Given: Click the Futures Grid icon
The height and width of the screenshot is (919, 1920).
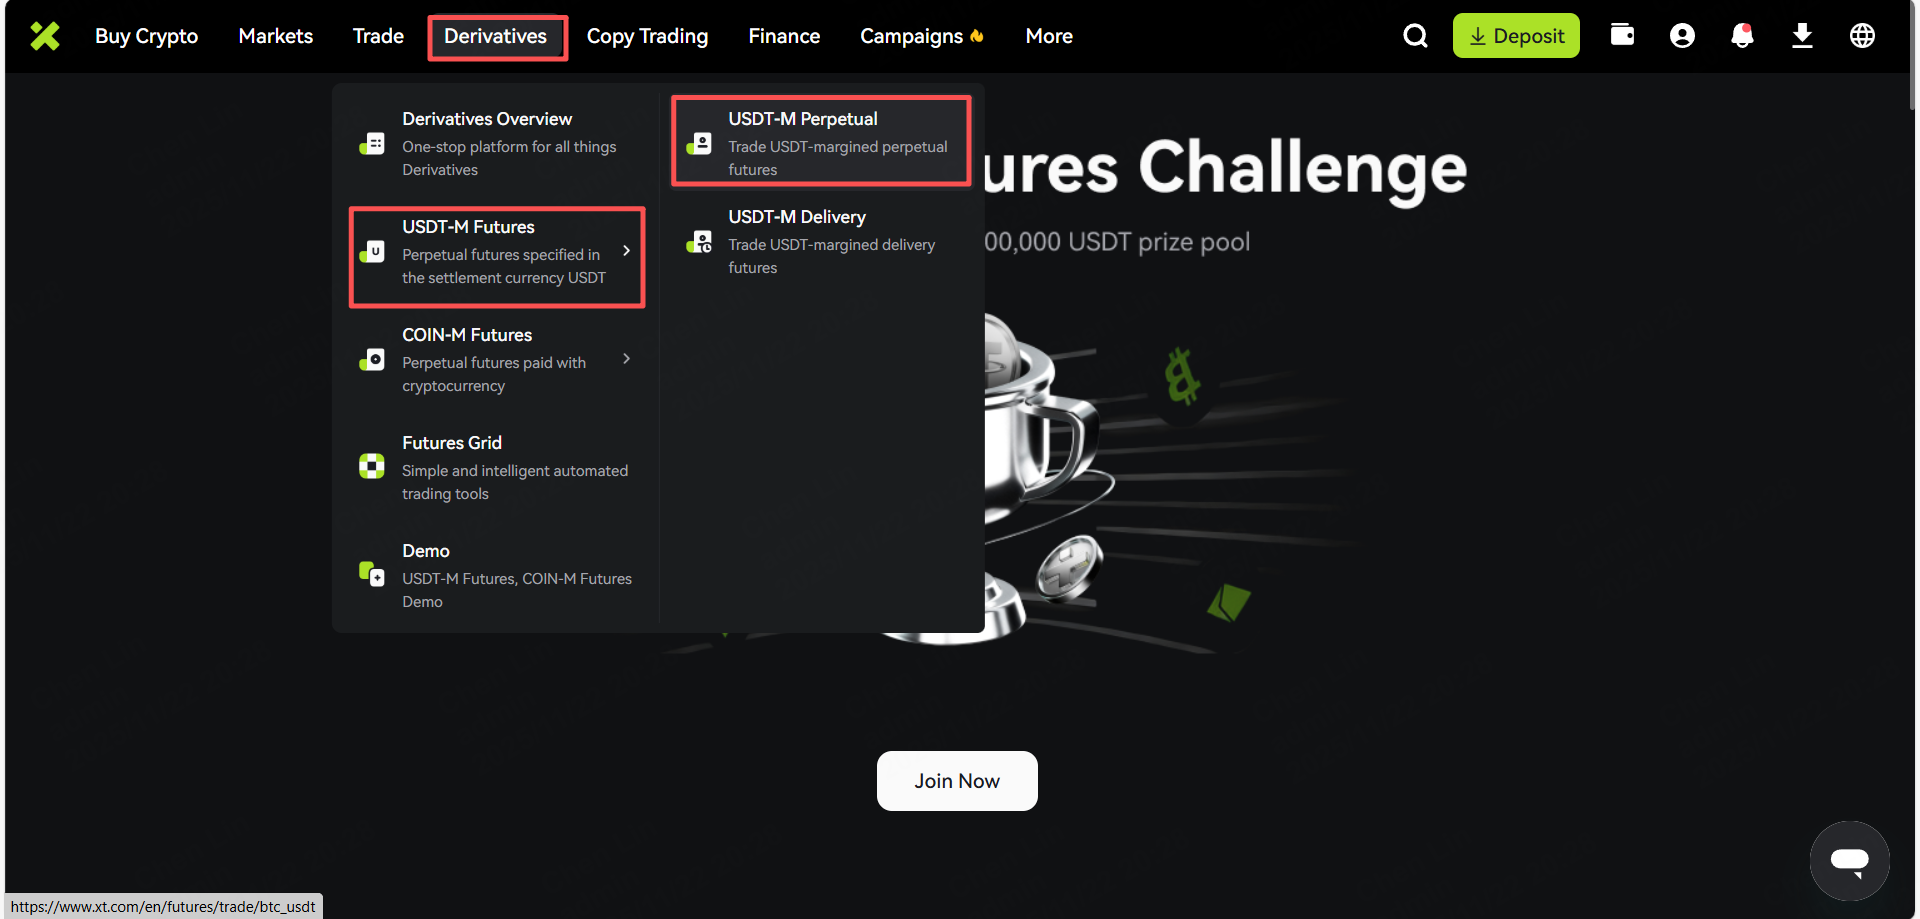Looking at the screenshot, I should 372,466.
